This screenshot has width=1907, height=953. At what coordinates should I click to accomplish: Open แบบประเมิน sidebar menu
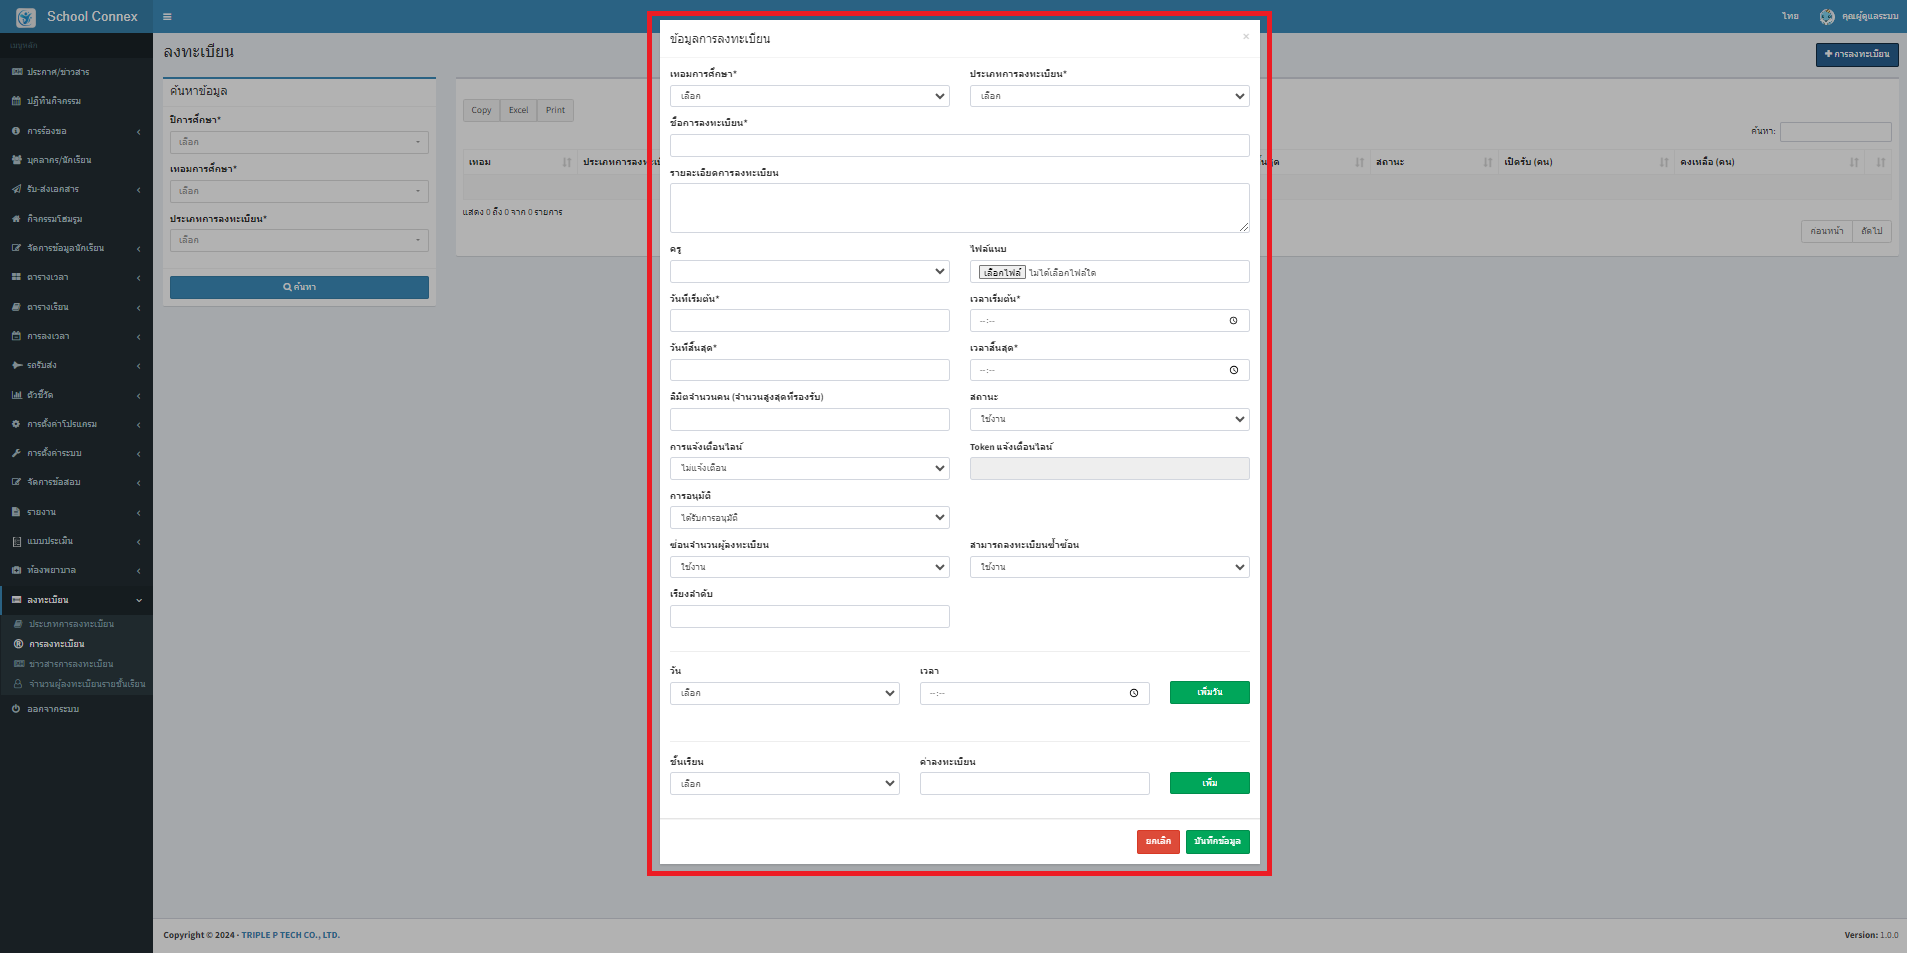coord(76,541)
